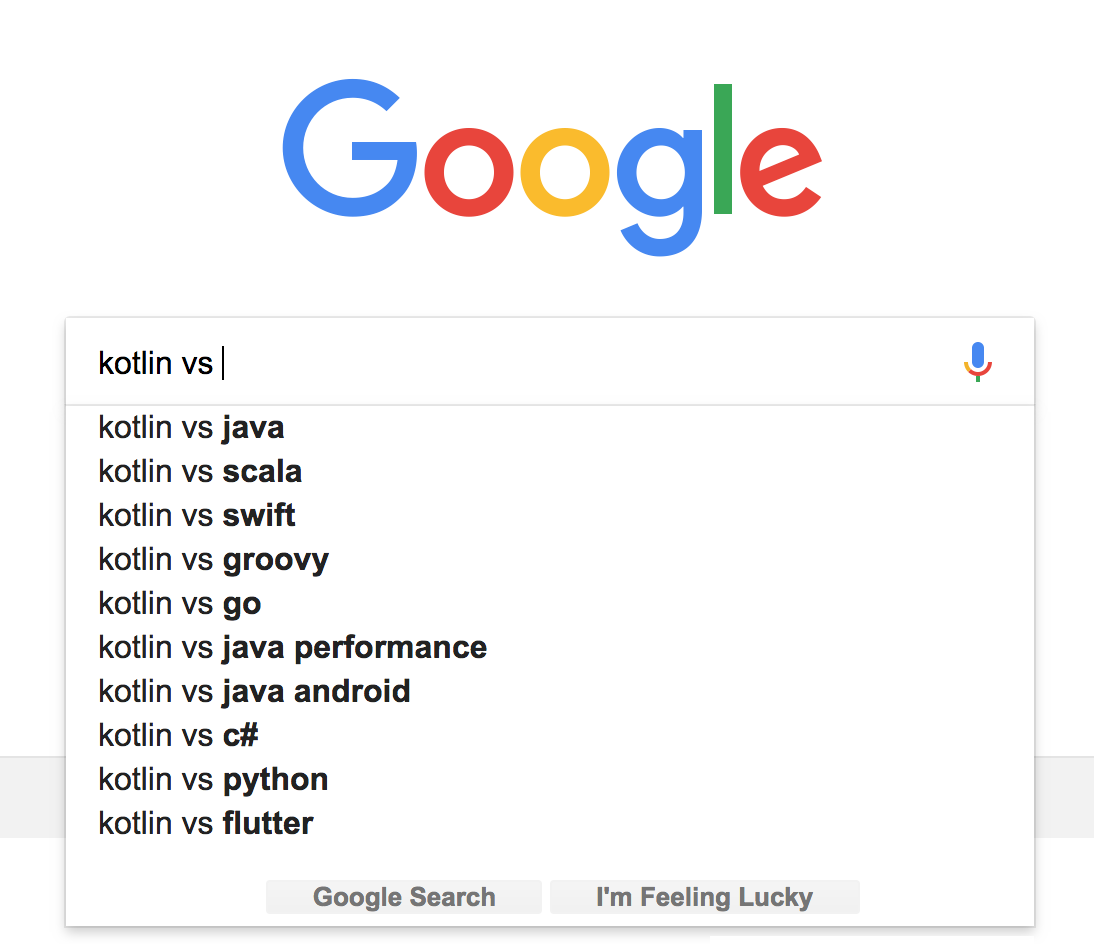Click the I'm Feeling Lucky button

(x=705, y=897)
